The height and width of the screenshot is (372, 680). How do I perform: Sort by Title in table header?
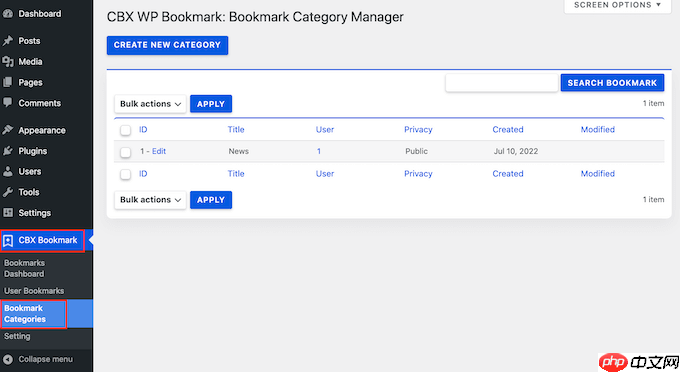tap(236, 130)
